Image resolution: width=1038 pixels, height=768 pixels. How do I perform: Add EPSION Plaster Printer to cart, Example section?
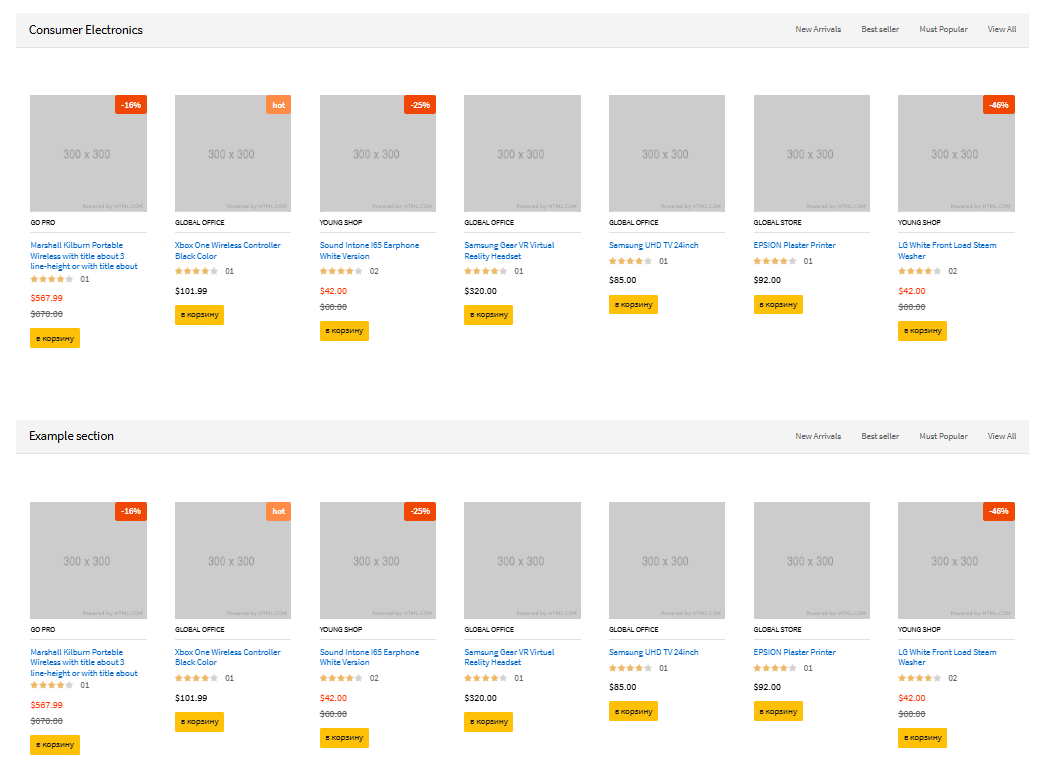[x=778, y=711]
